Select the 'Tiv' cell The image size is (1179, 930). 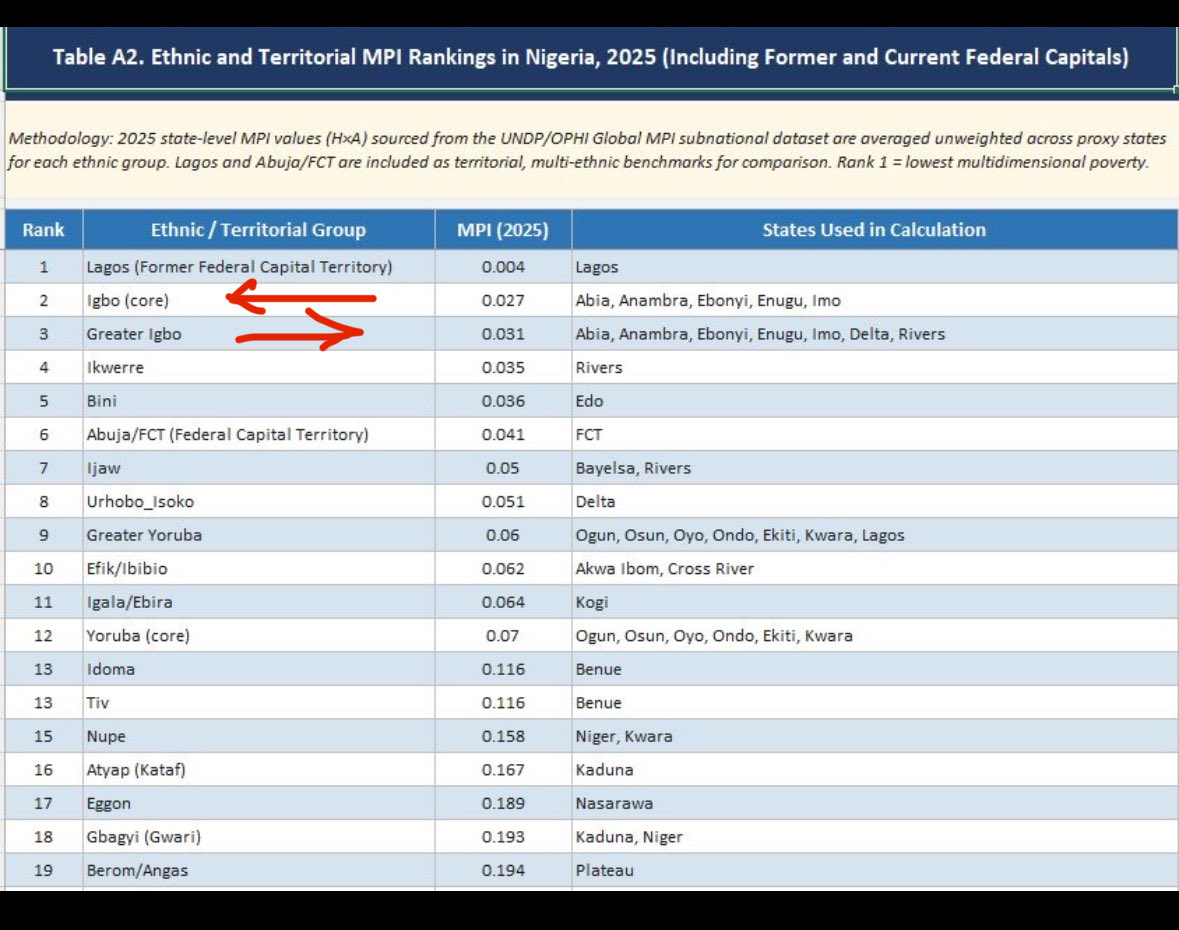point(259,702)
